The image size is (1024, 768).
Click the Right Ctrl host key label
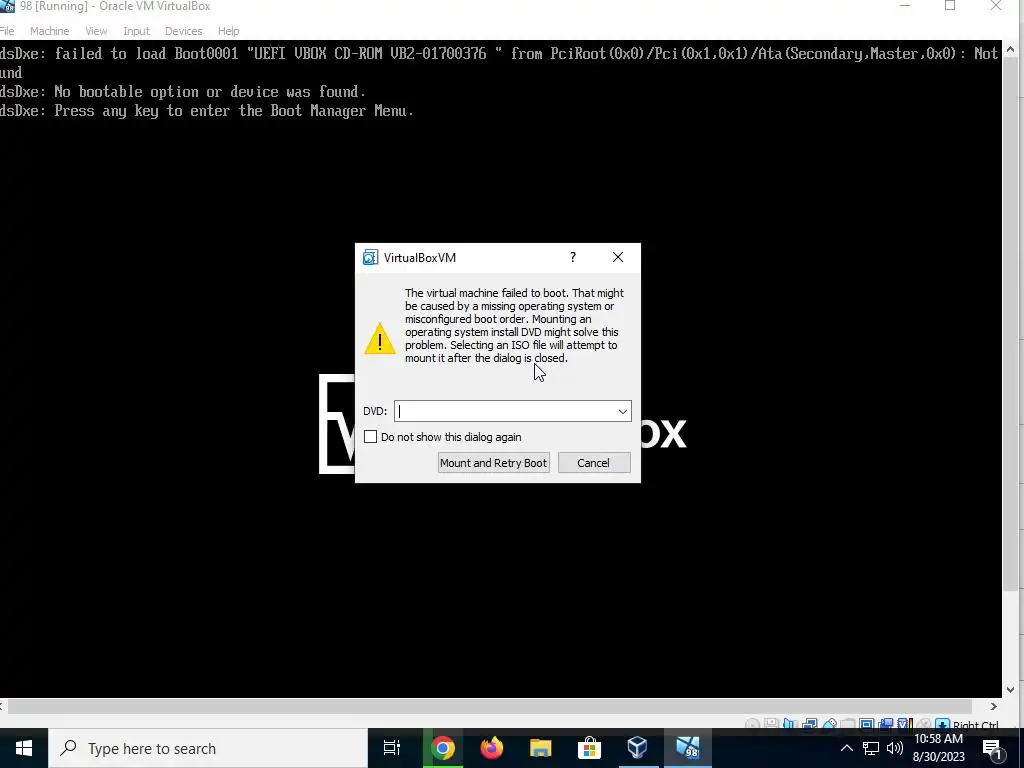click(x=976, y=725)
